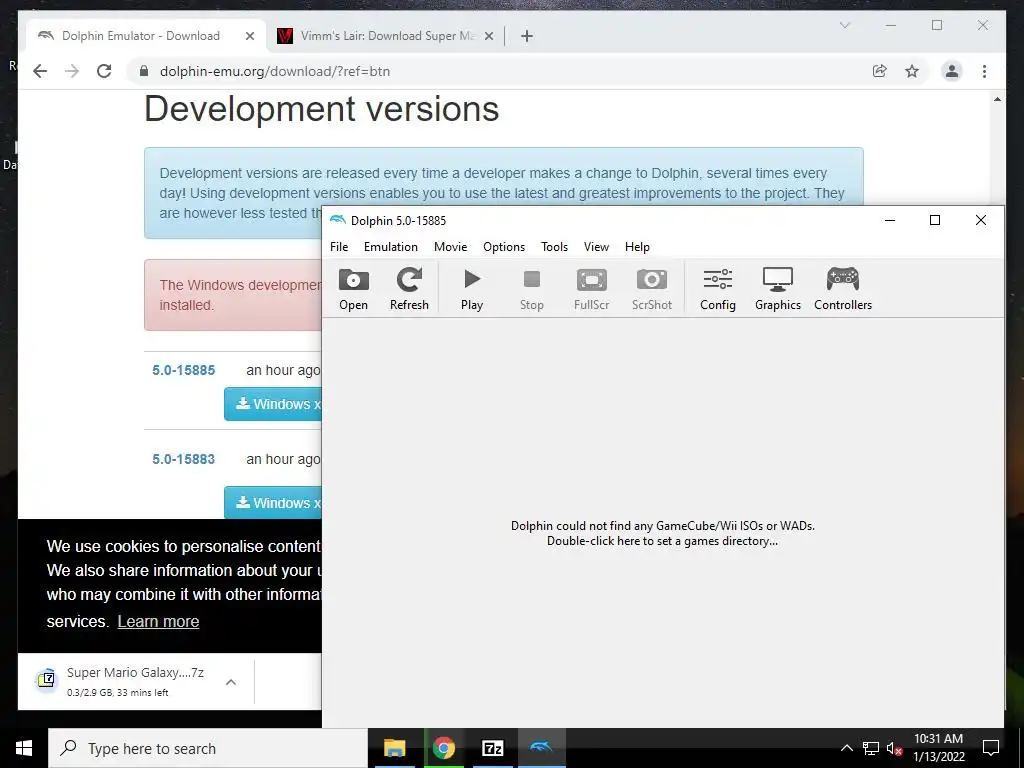Open the Movie menu in Dolphin

pyautogui.click(x=451, y=247)
